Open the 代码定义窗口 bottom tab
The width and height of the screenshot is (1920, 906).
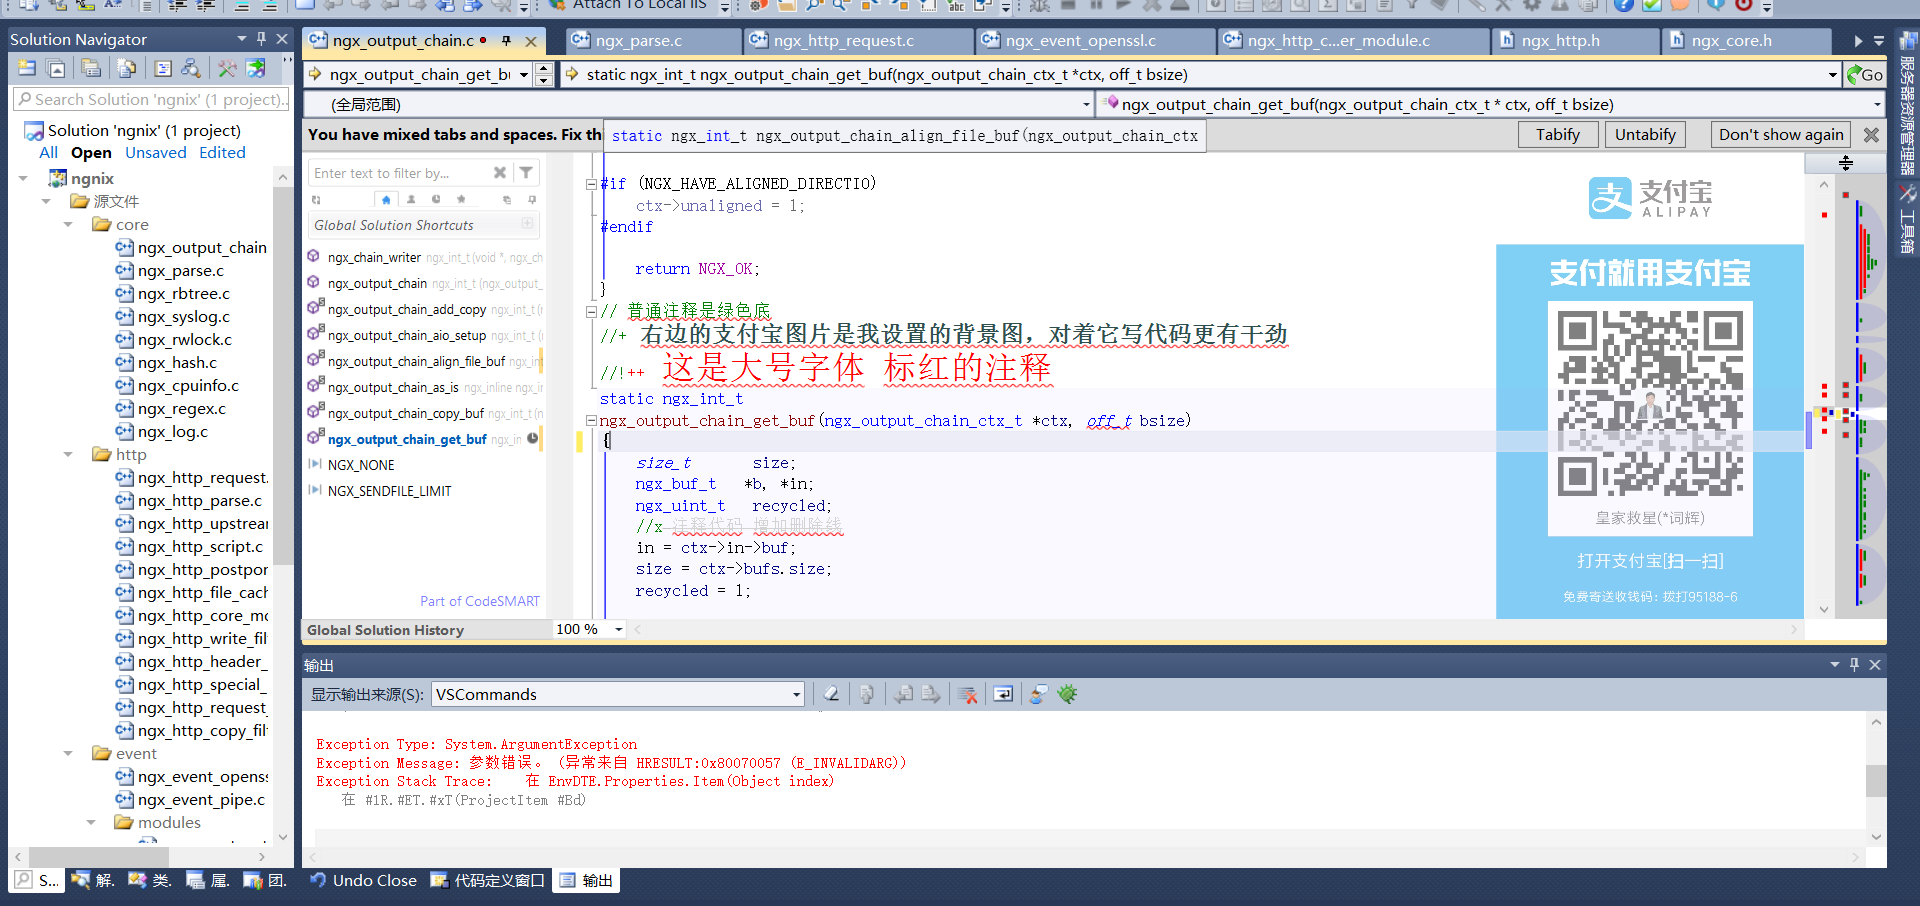point(488,881)
